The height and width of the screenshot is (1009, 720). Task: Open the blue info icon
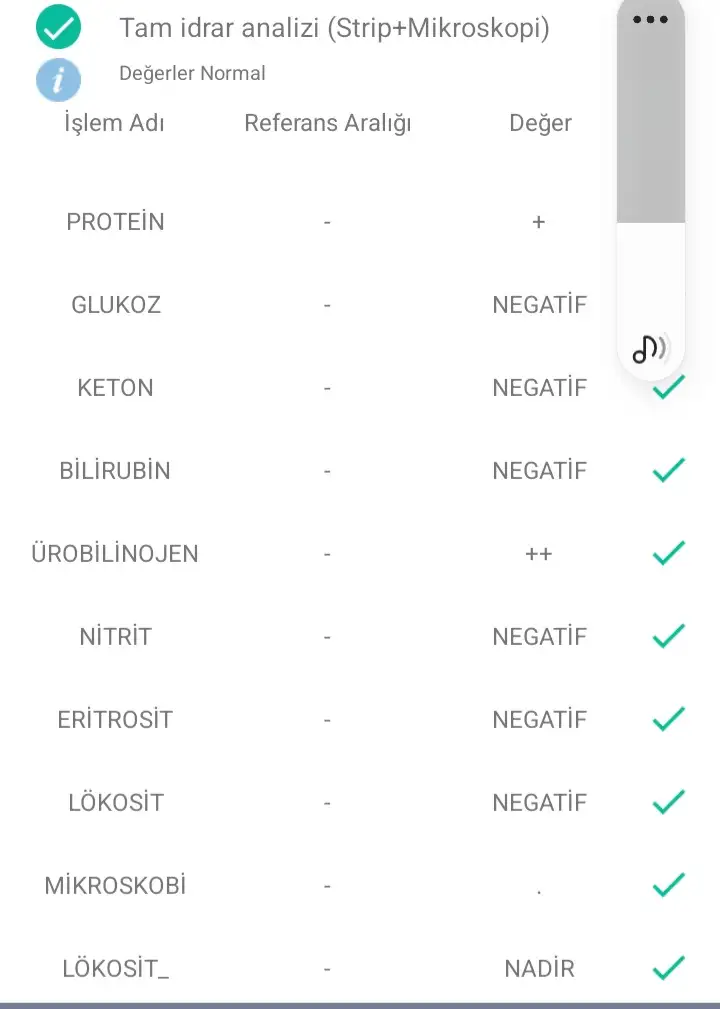[59, 80]
